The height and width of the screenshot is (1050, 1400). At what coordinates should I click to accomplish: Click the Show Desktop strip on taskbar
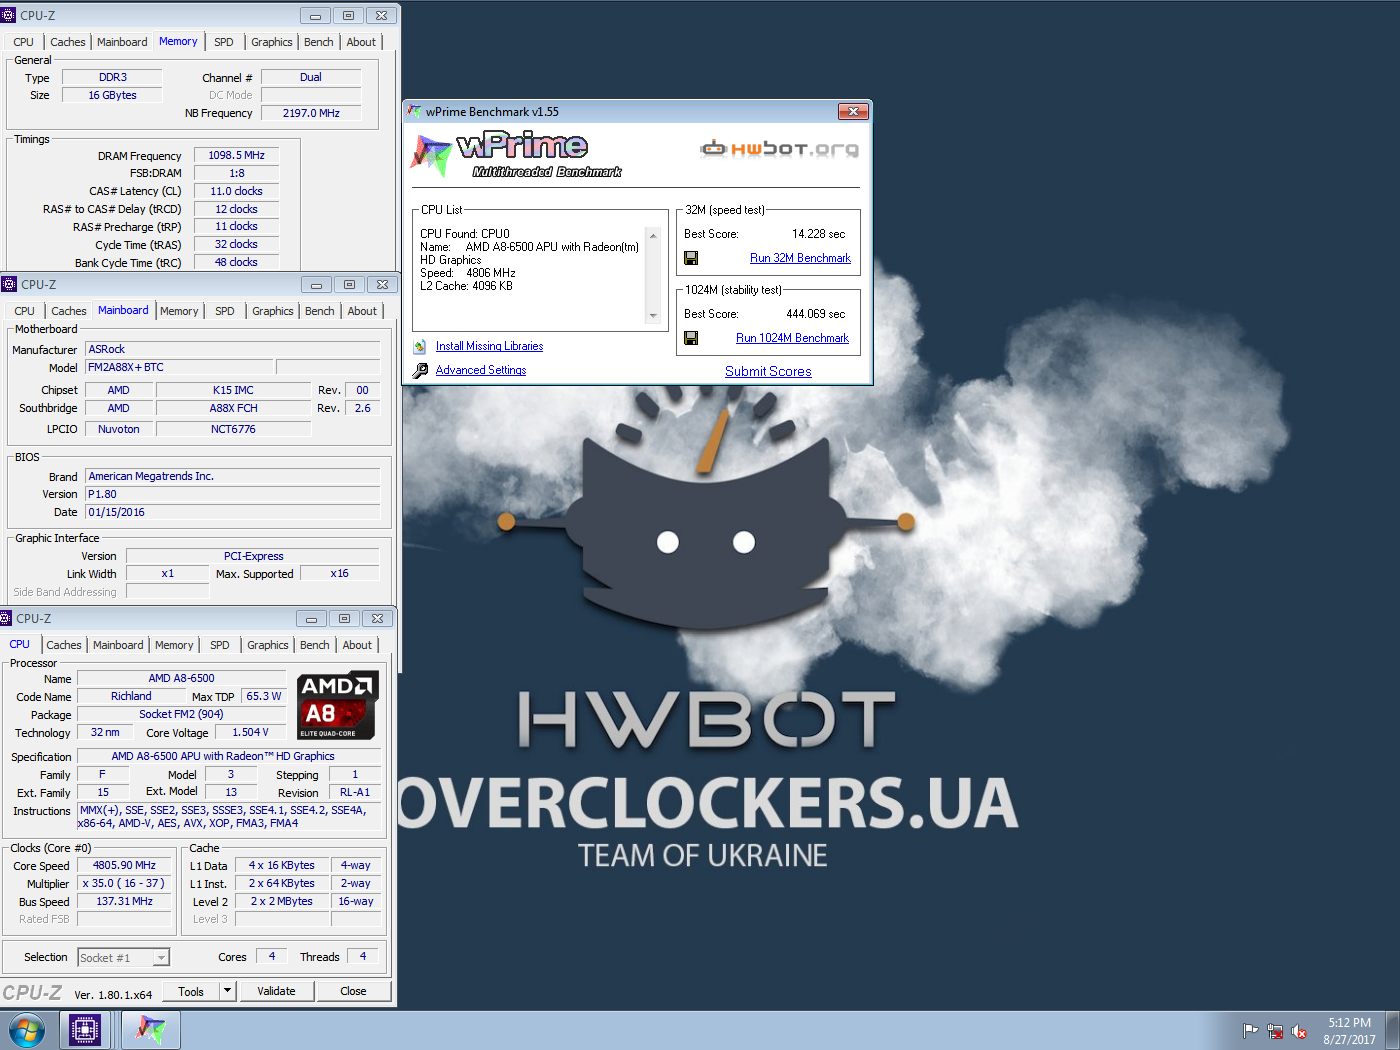click(1392, 1030)
